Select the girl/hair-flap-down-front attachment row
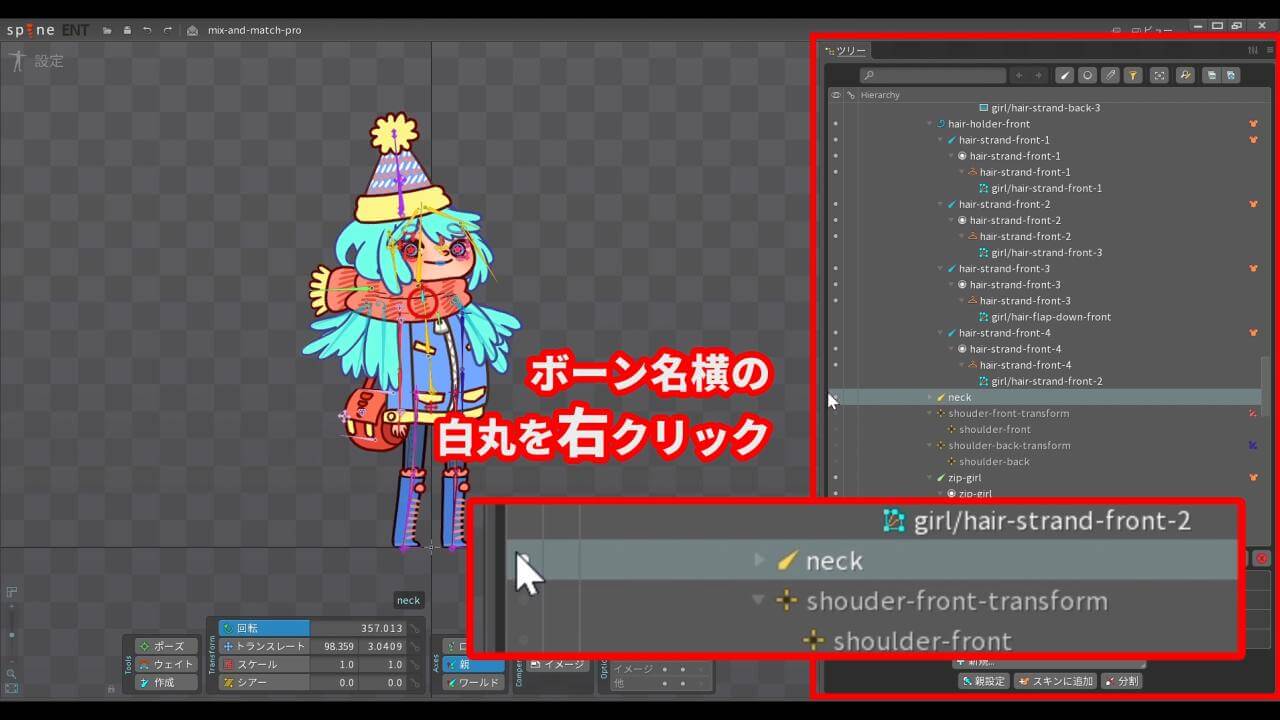 1043,317
